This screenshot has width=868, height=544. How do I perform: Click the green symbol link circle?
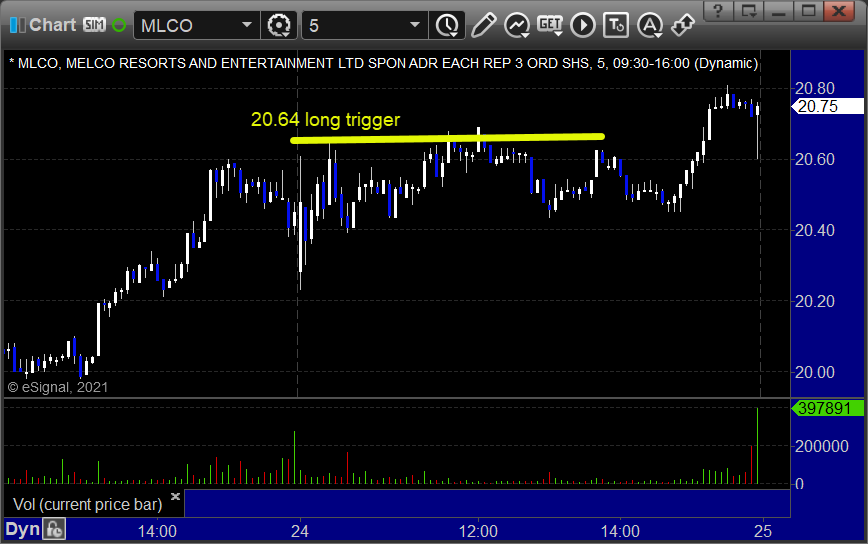[119, 25]
